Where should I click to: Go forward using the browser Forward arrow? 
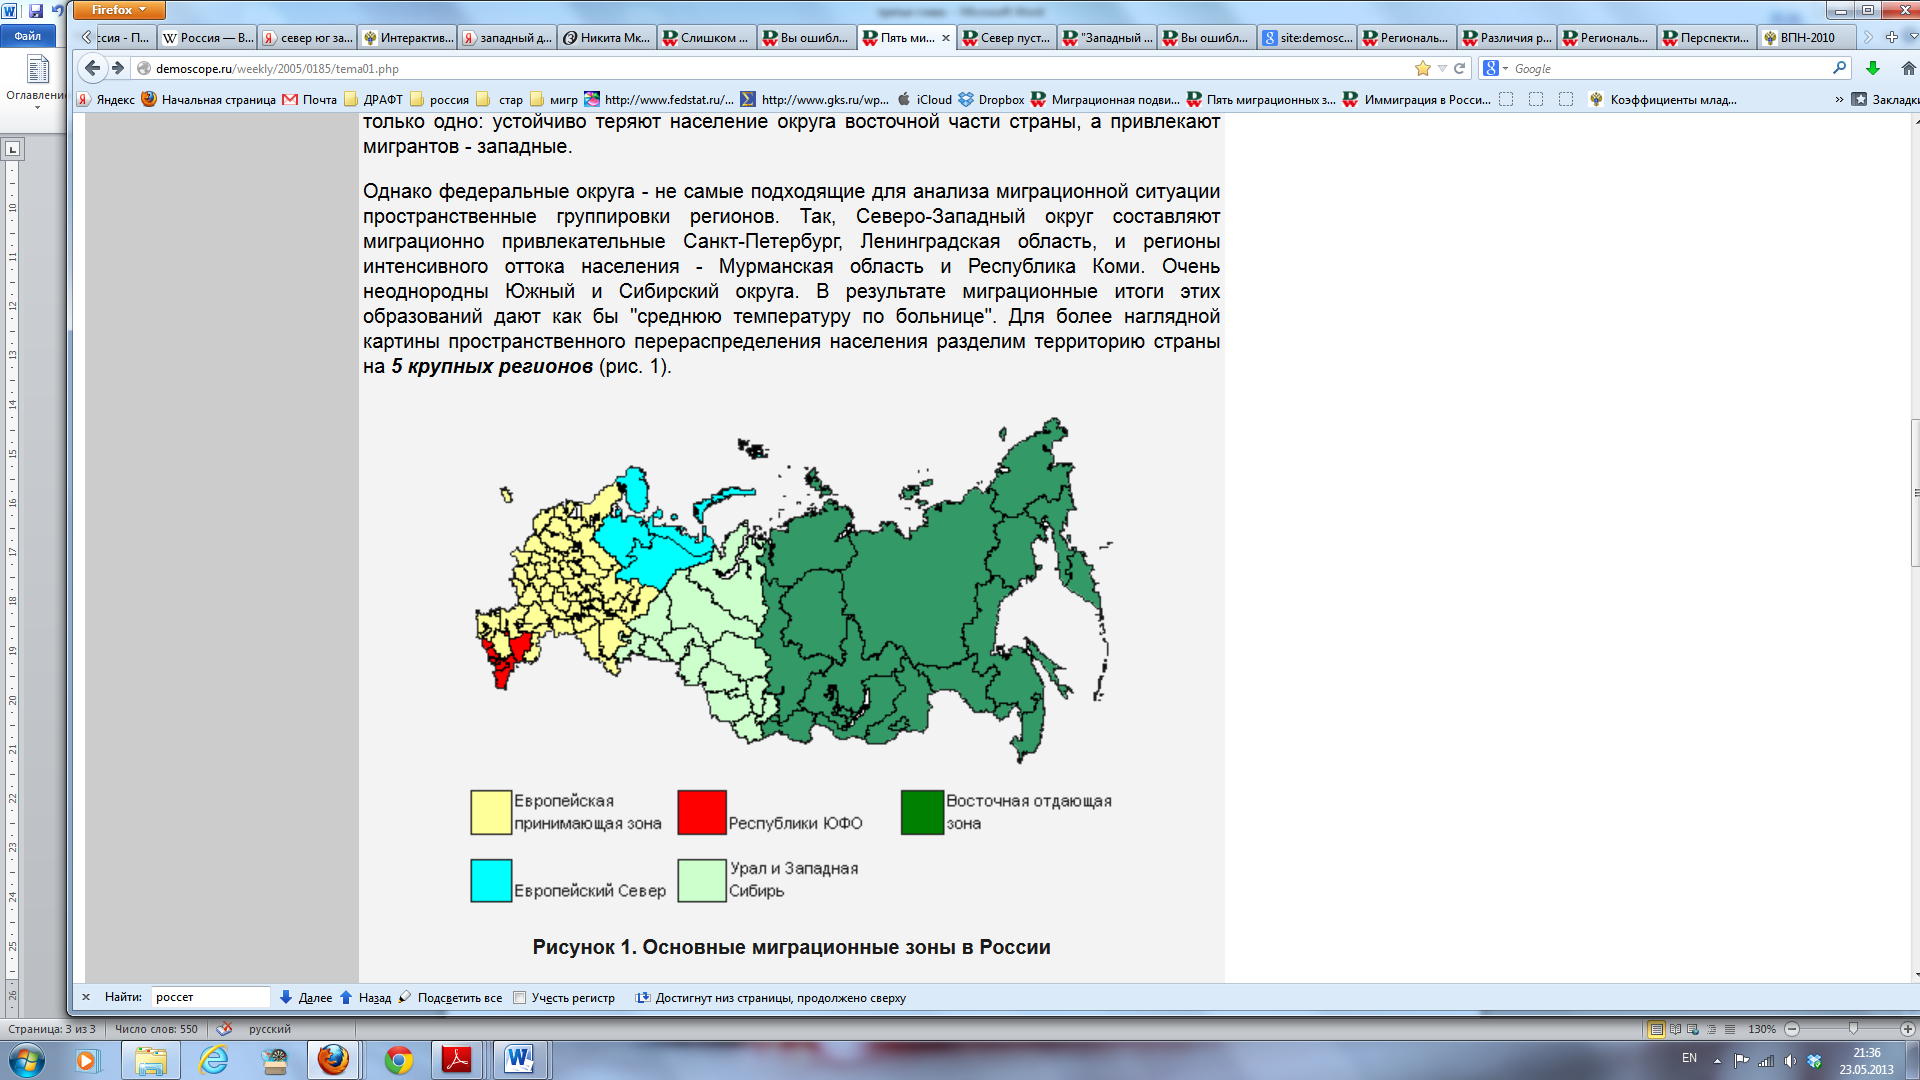click(118, 68)
